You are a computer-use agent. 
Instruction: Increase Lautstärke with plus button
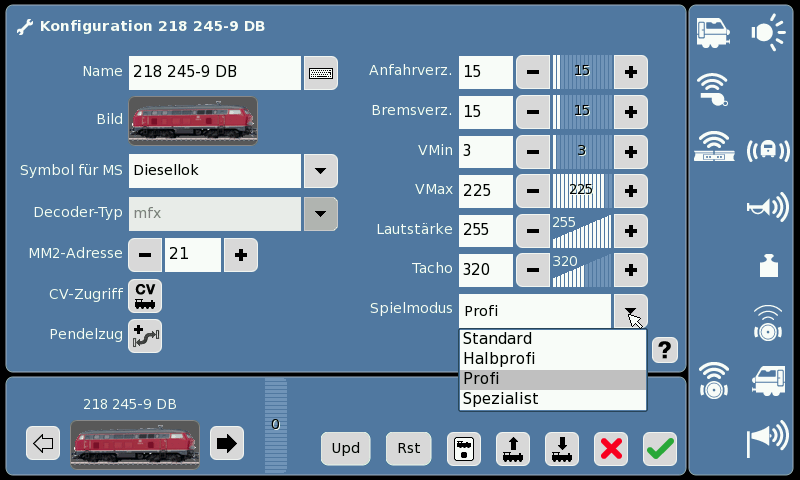(x=631, y=231)
